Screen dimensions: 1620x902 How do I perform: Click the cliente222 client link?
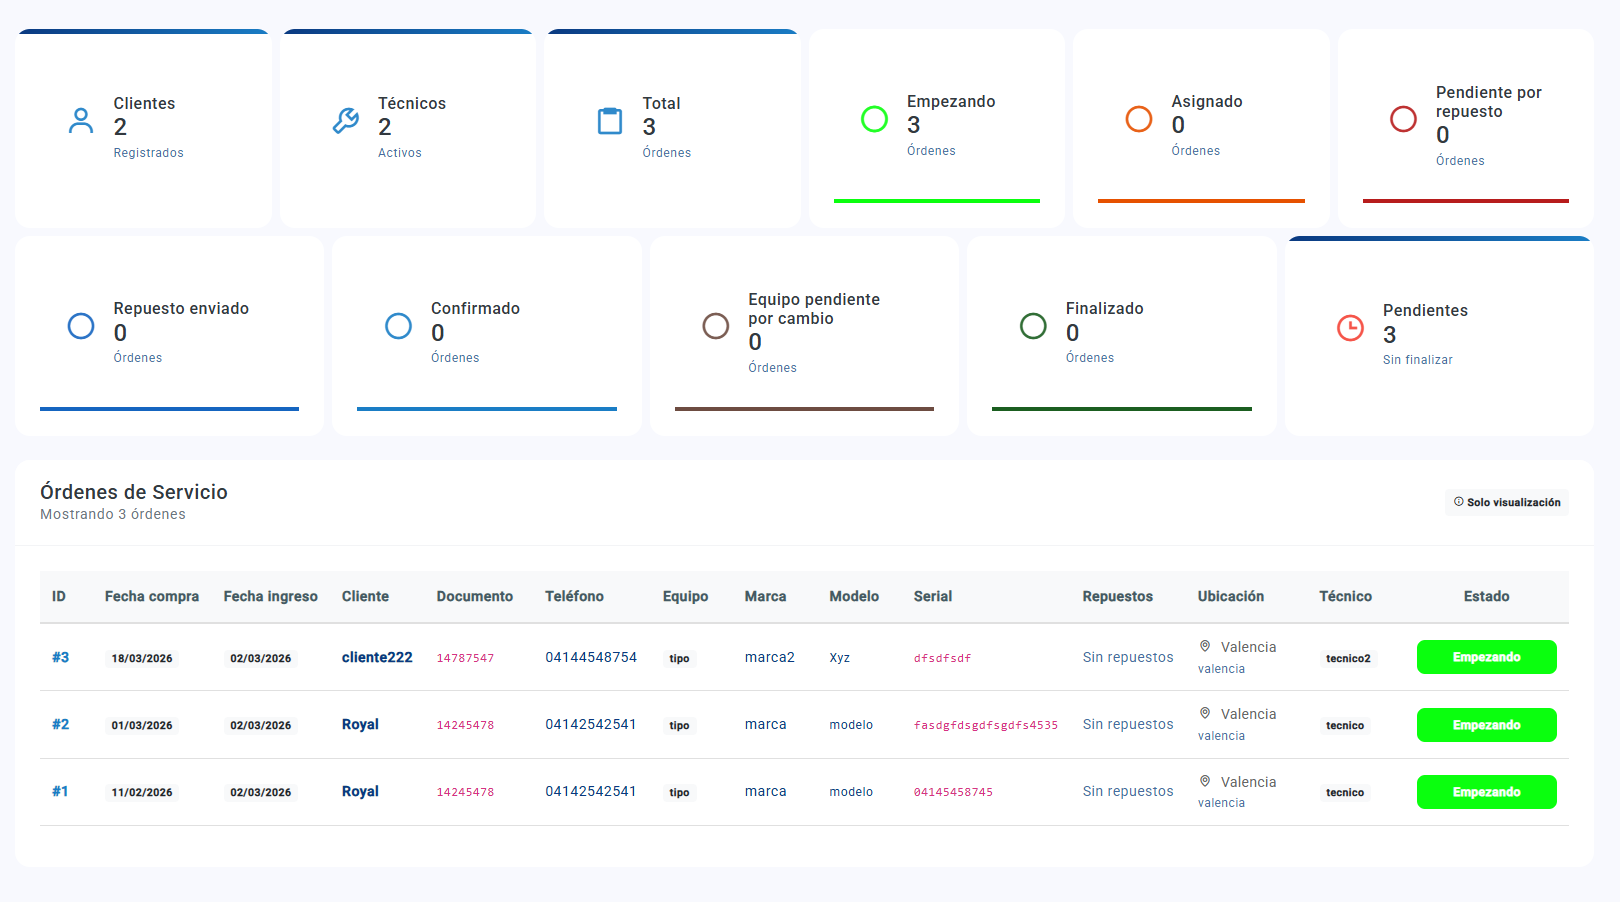point(376,657)
